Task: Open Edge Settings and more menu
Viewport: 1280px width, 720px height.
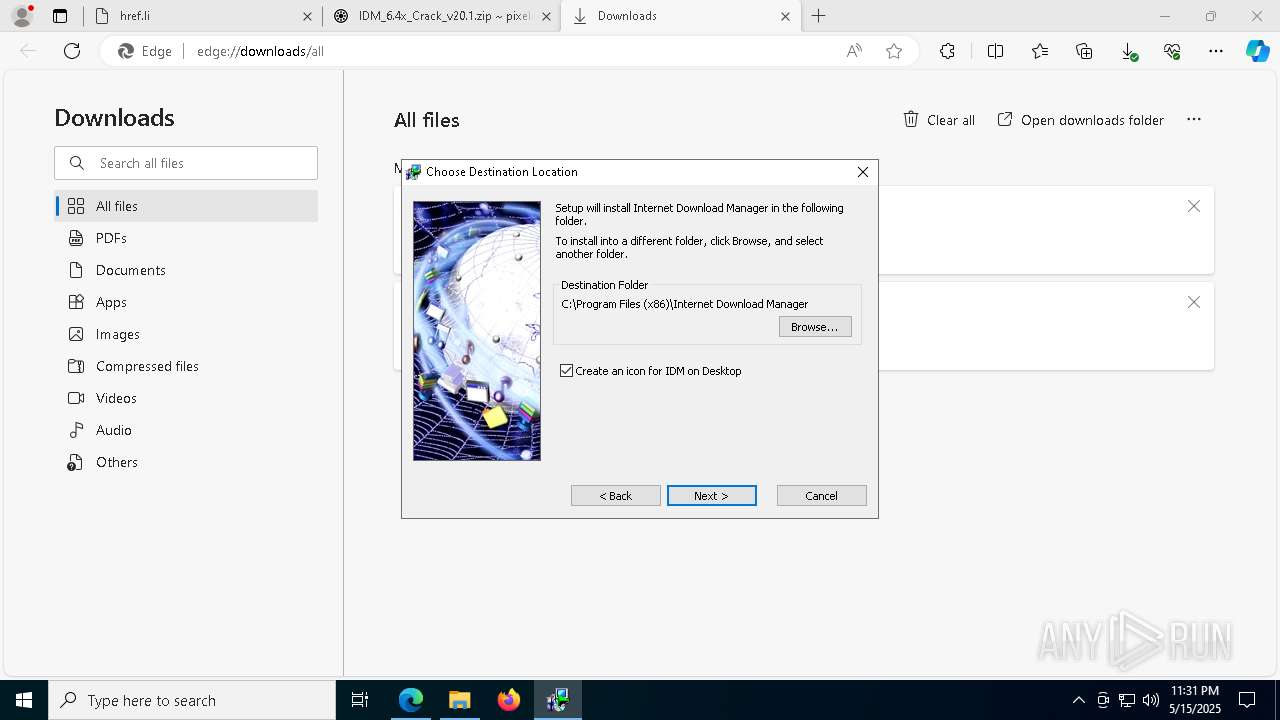Action: [x=1216, y=51]
